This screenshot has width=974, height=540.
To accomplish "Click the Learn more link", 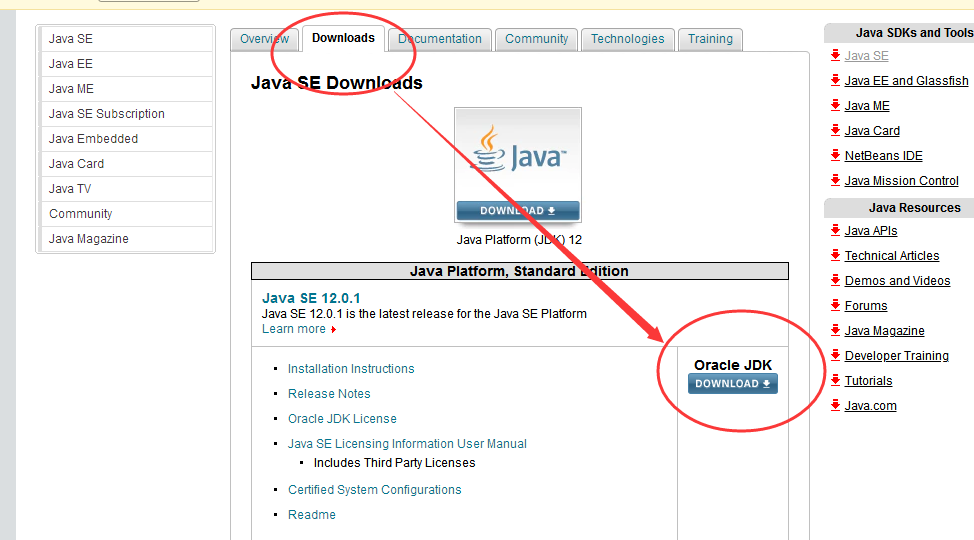I will pyautogui.click(x=294, y=329).
